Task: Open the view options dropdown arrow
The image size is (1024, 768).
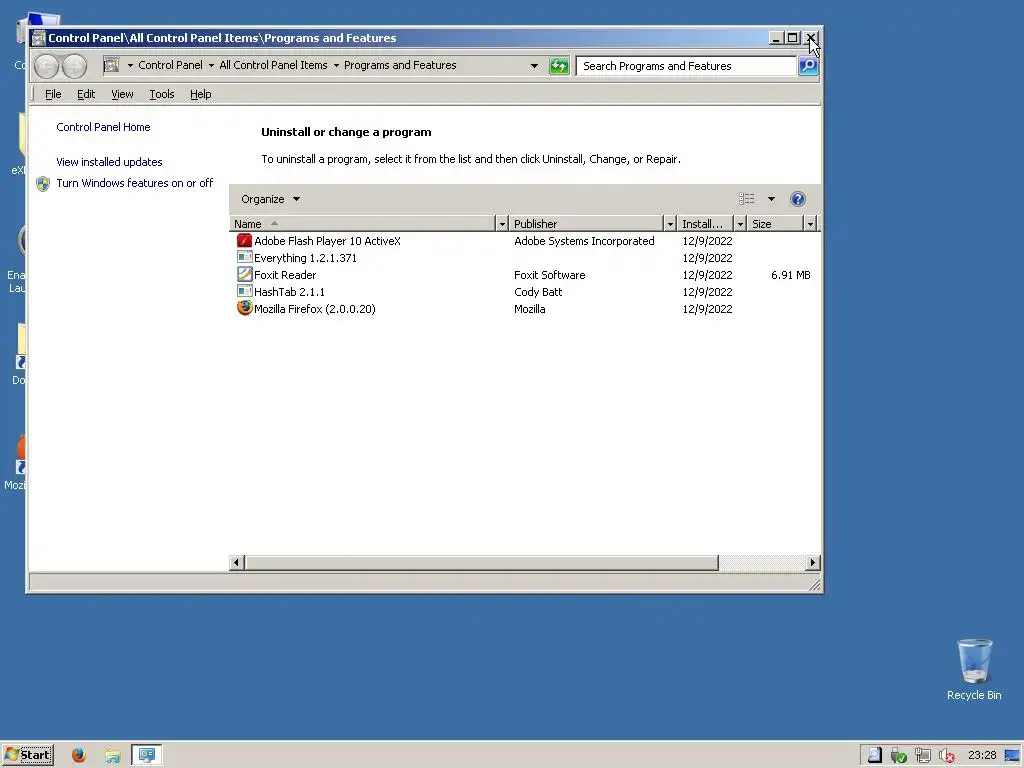Action: [x=771, y=199]
